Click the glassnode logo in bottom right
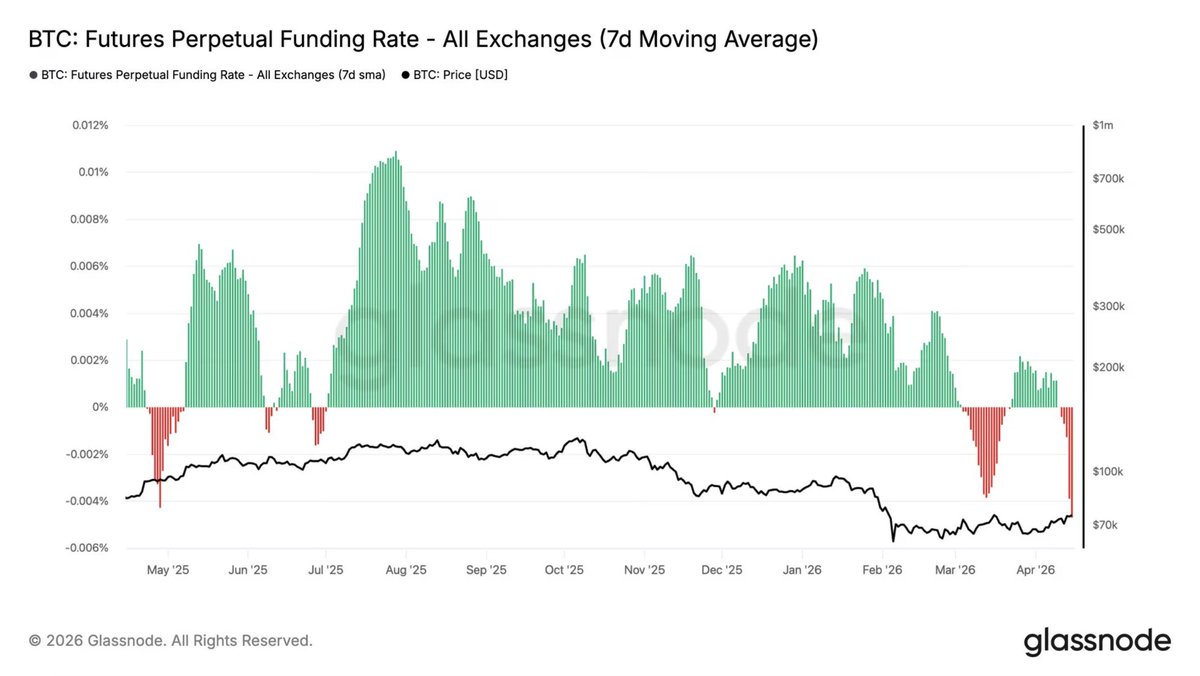 (1096, 640)
